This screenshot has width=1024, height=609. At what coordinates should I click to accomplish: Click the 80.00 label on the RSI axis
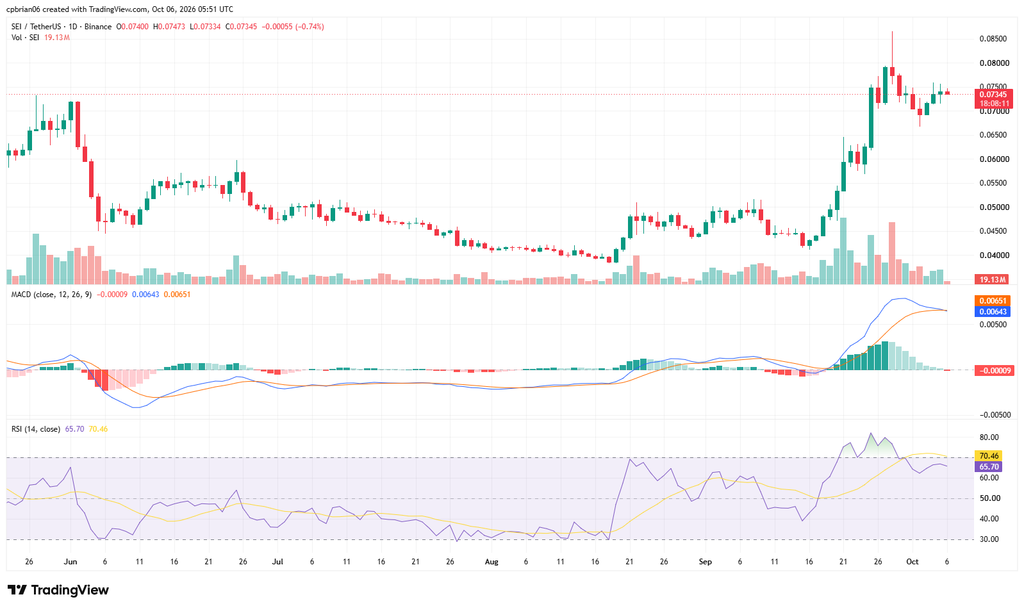tap(989, 437)
